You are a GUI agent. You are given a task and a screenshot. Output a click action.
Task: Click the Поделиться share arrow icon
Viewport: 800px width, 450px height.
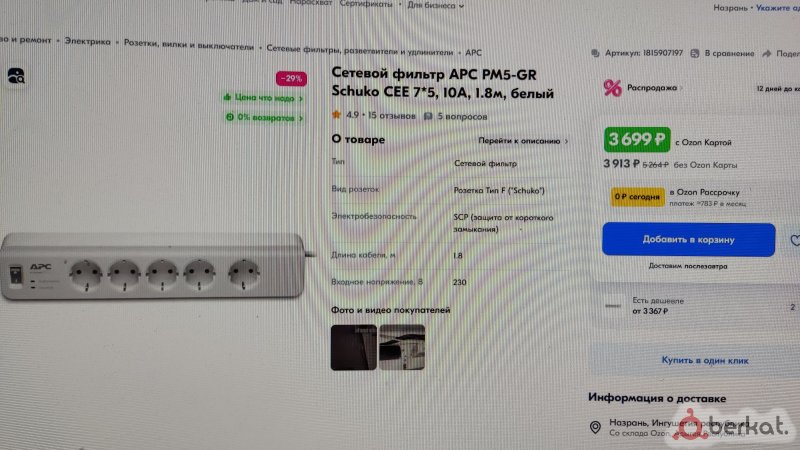pos(766,54)
